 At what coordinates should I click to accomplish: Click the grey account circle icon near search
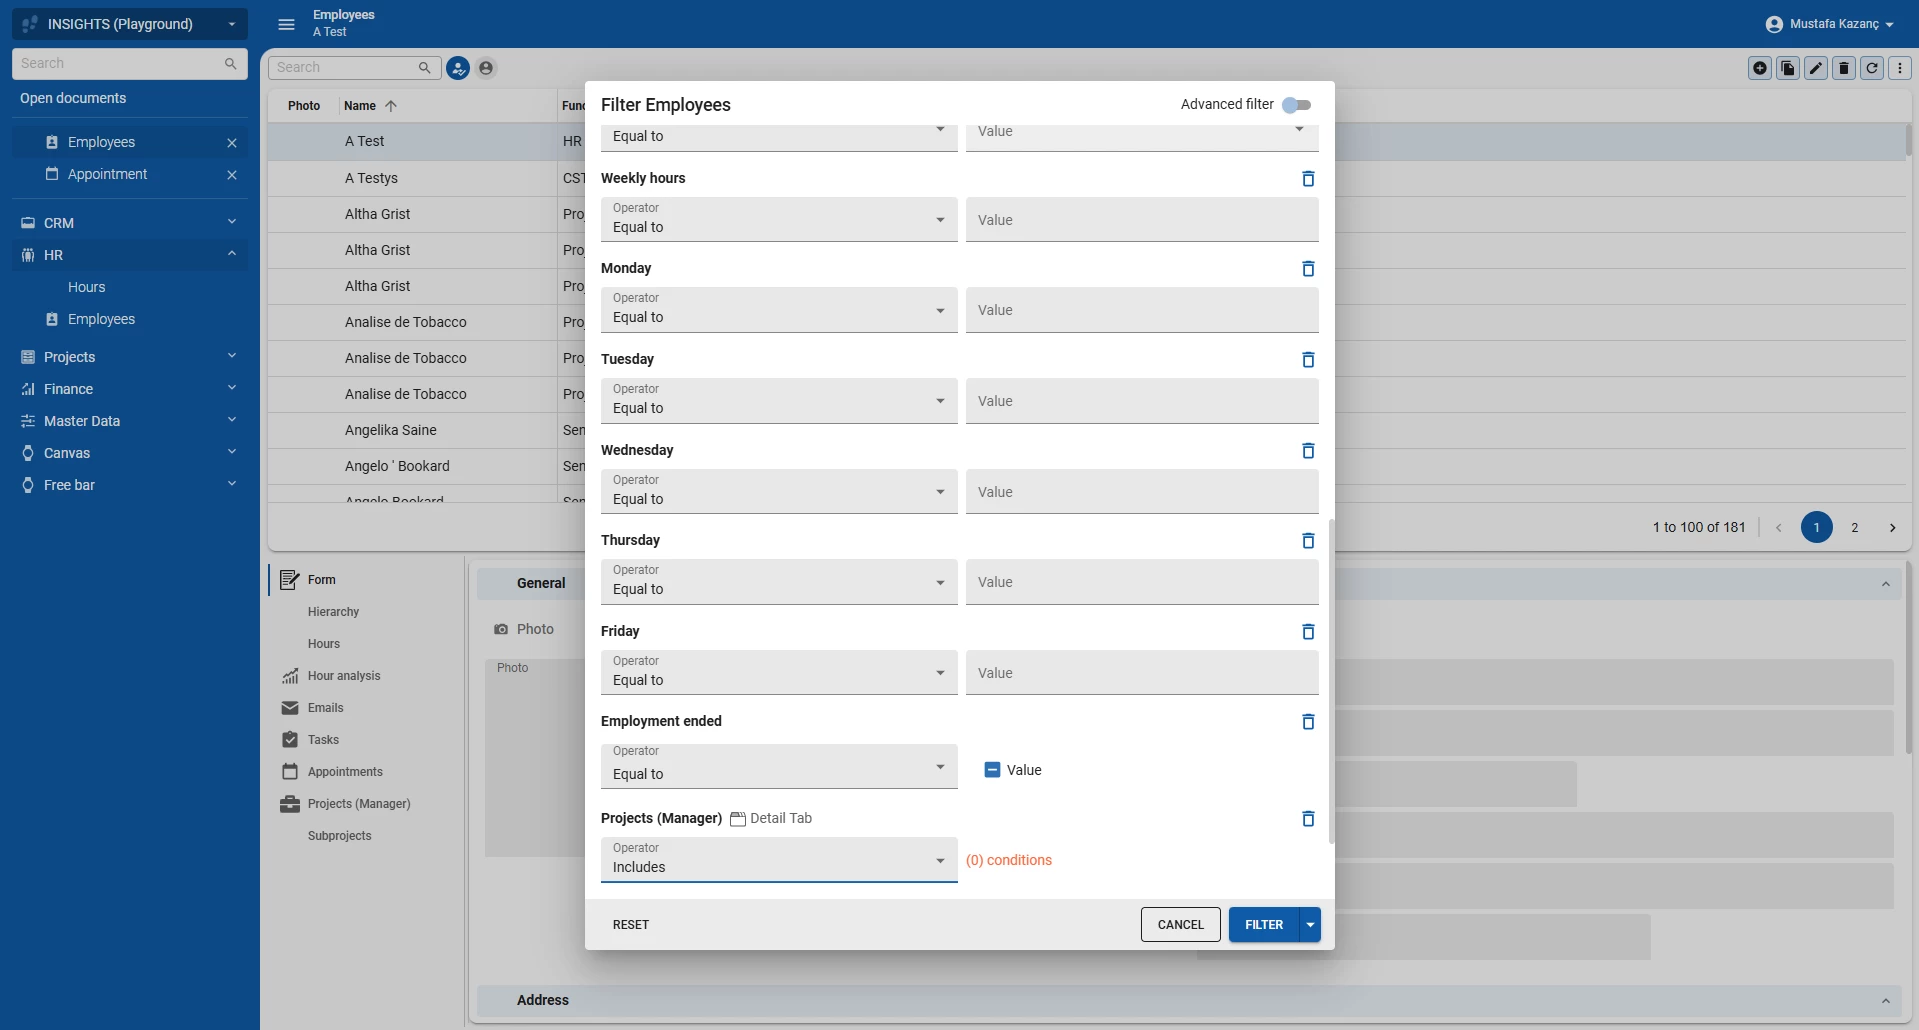(x=486, y=68)
